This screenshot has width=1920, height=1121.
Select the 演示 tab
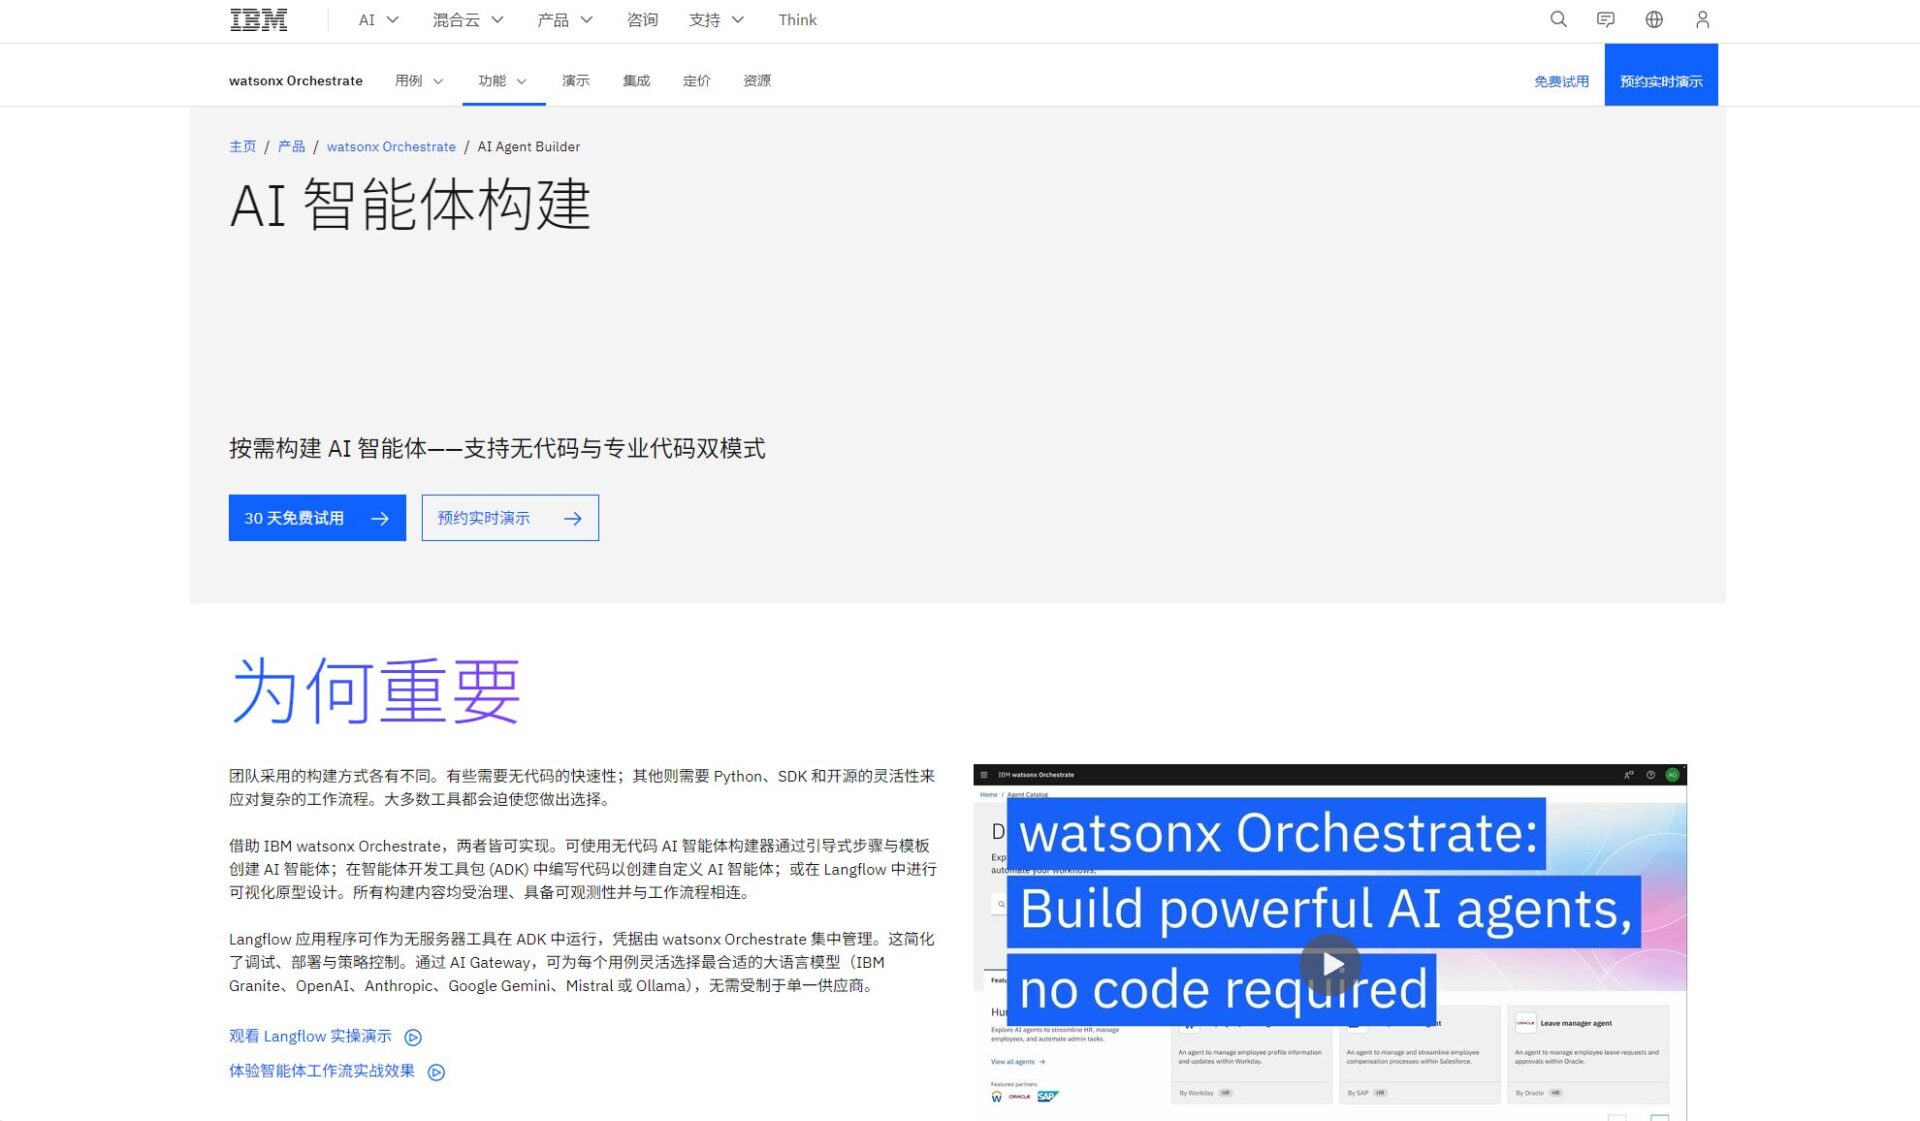(x=575, y=81)
